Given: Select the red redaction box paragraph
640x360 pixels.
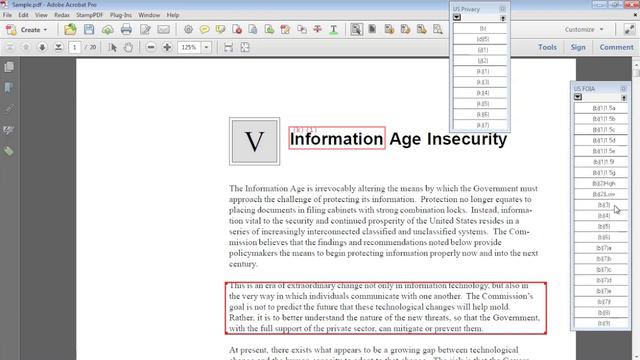Looking at the screenshot, I should (385, 308).
